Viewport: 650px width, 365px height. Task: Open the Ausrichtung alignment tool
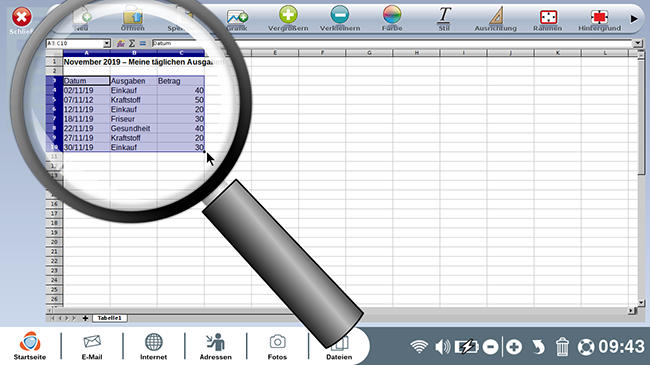click(x=496, y=15)
